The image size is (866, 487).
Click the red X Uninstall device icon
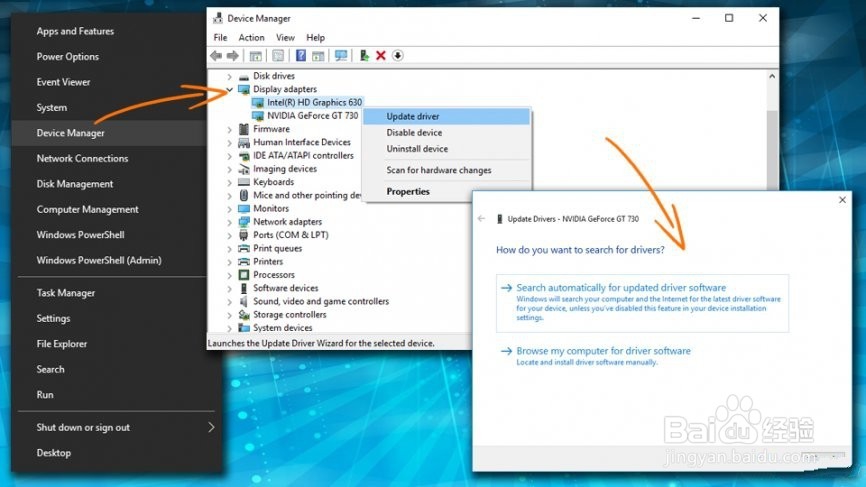point(381,55)
